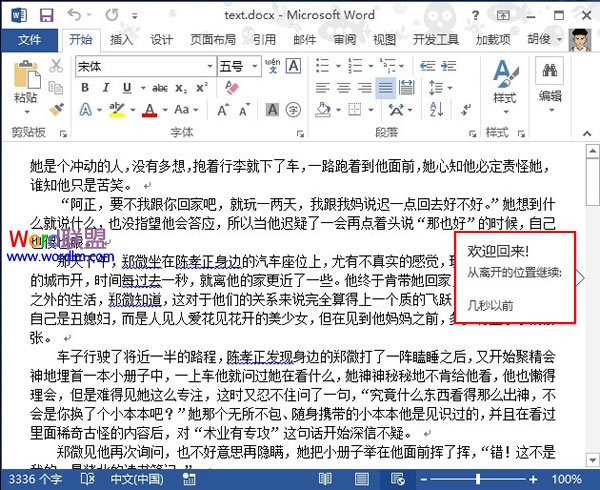Toggle Bold formatting
The height and width of the screenshot is (490, 600).
pos(86,87)
